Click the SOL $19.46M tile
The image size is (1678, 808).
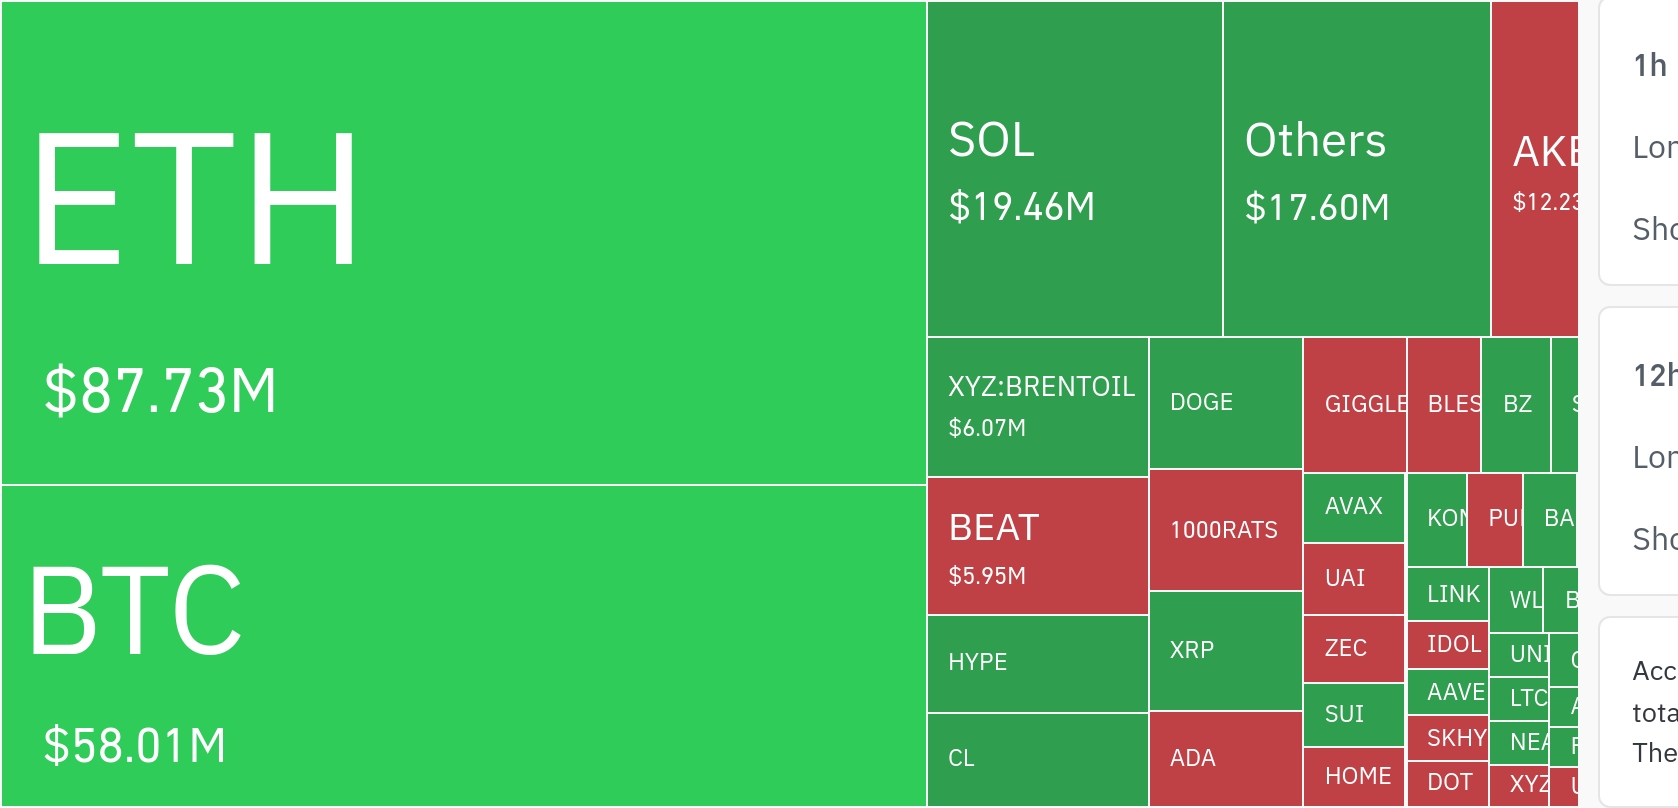pos(1075,169)
